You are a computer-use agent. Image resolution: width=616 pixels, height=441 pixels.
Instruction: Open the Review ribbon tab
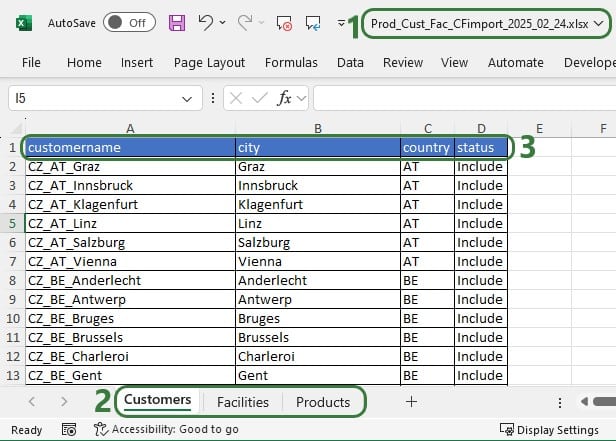[403, 62]
